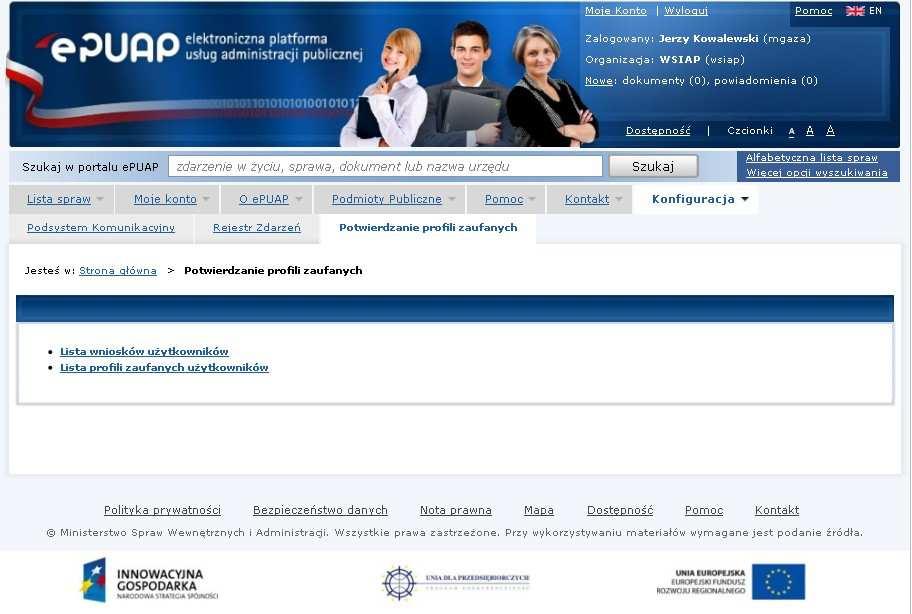Open Polityka prywatności footer link
Screen dimensions: 912x614
coord(162,511)
